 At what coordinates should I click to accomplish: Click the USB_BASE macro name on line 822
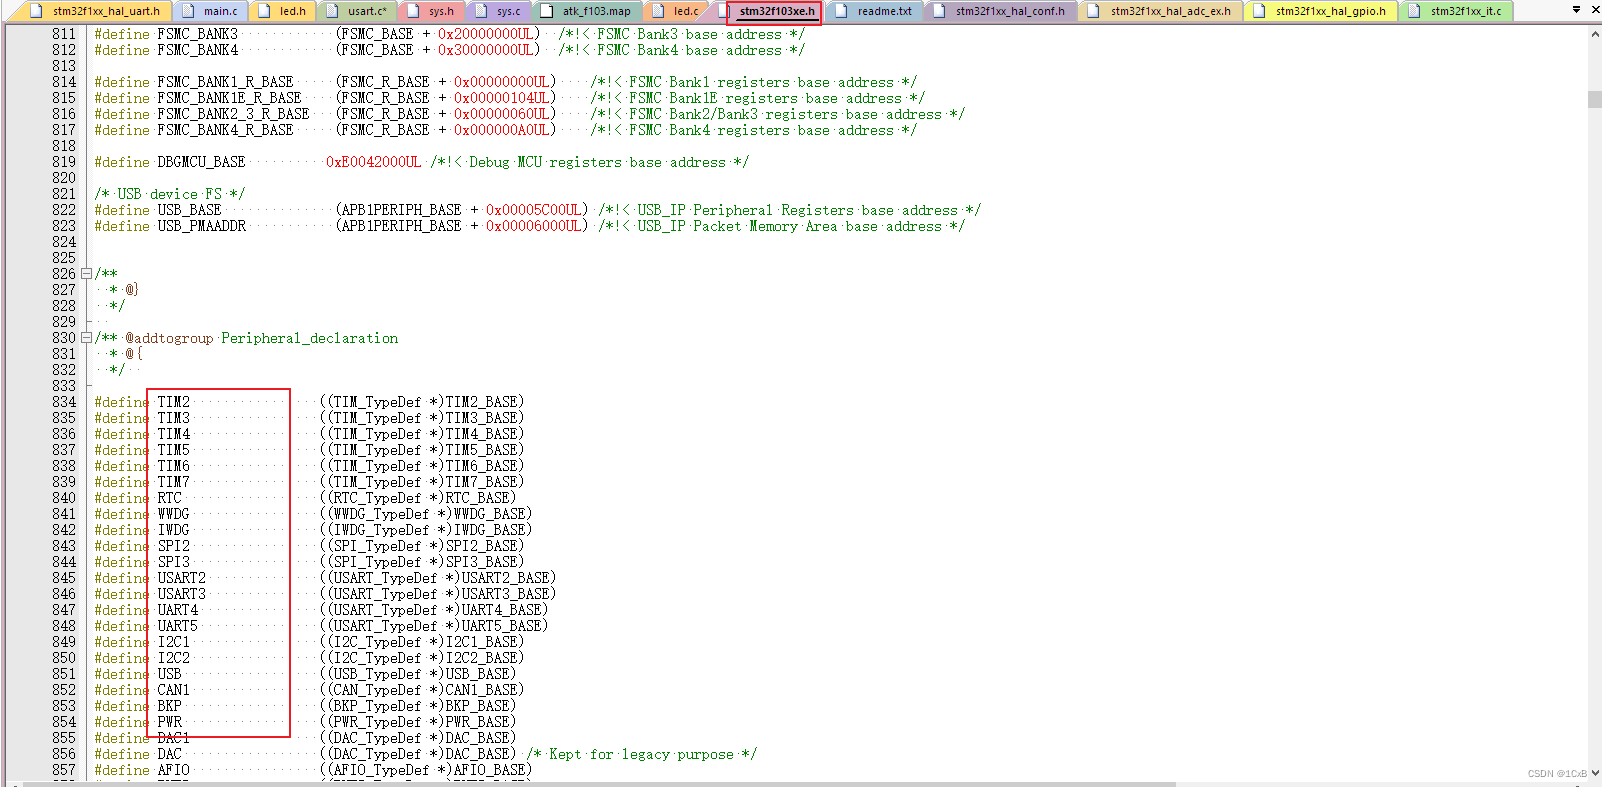point(189,210)
